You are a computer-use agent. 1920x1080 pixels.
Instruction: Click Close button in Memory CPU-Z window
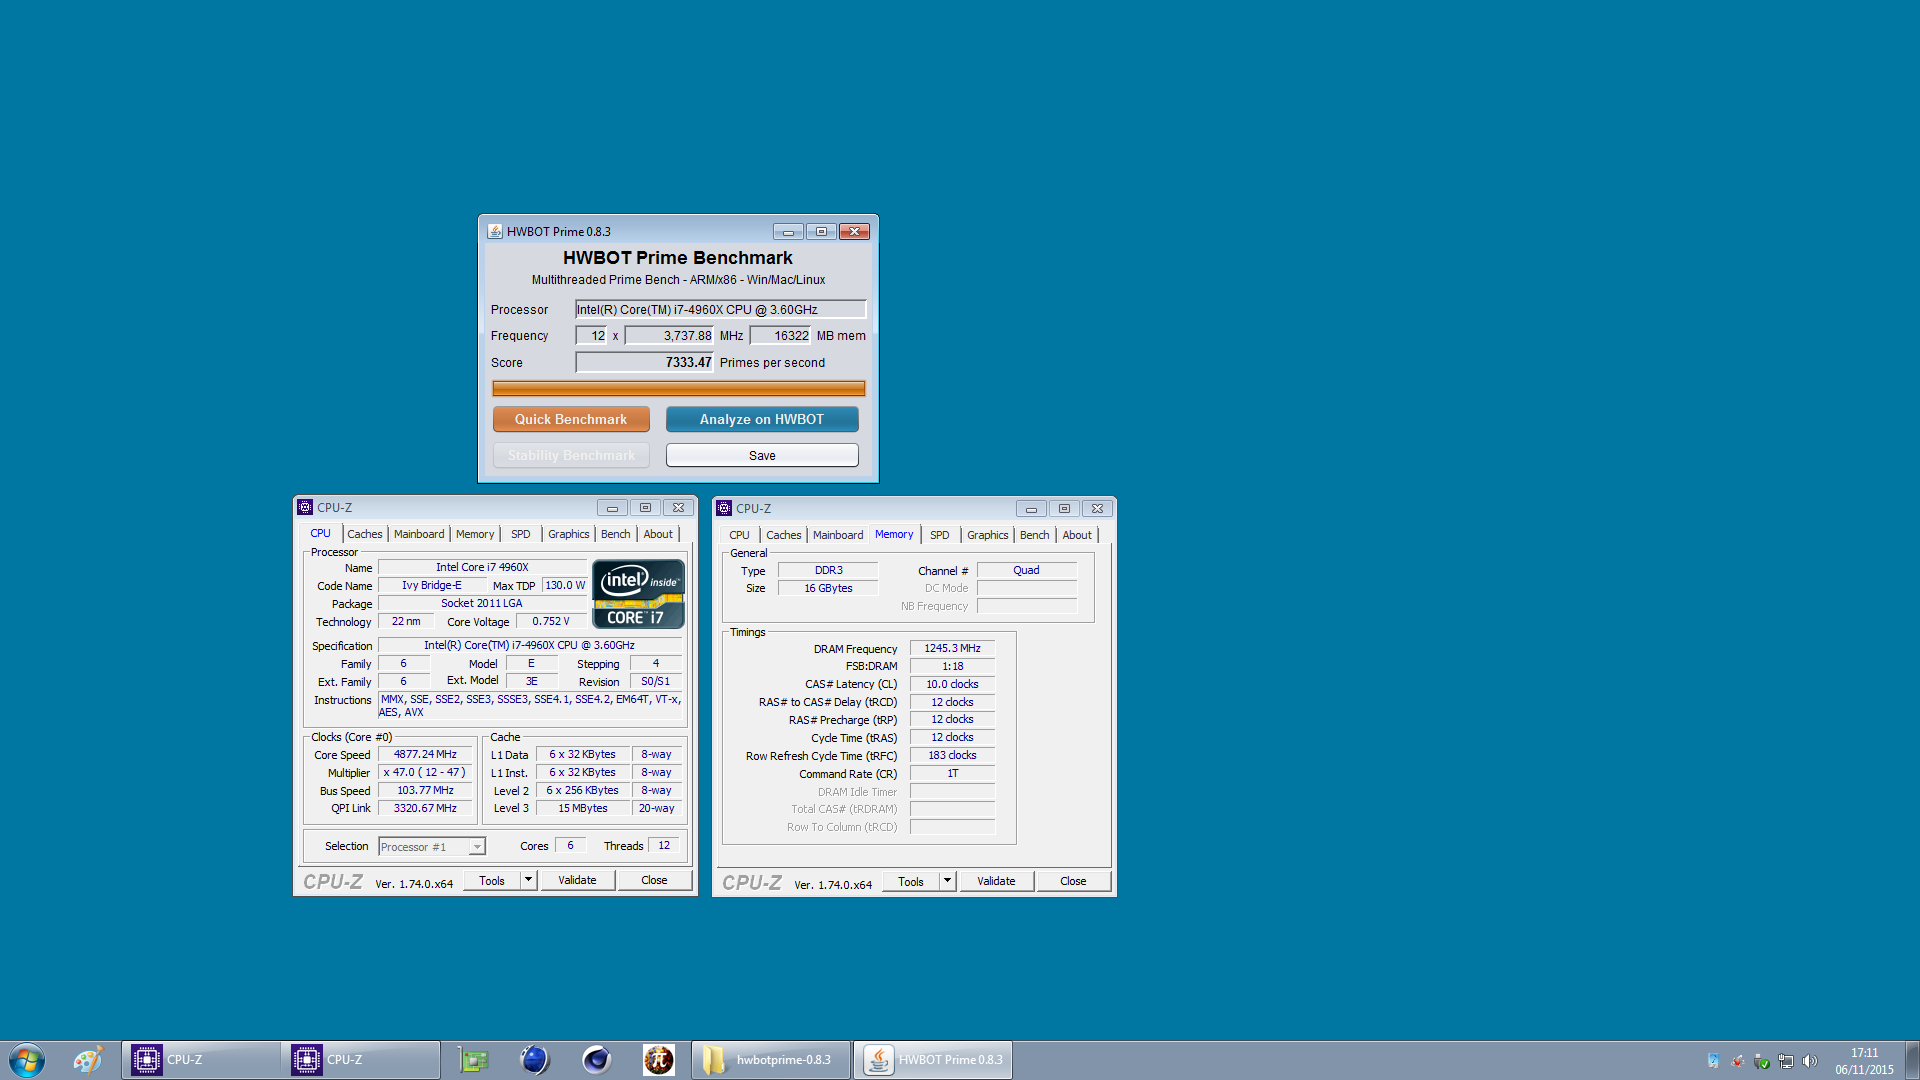(x=1073, y=881)
